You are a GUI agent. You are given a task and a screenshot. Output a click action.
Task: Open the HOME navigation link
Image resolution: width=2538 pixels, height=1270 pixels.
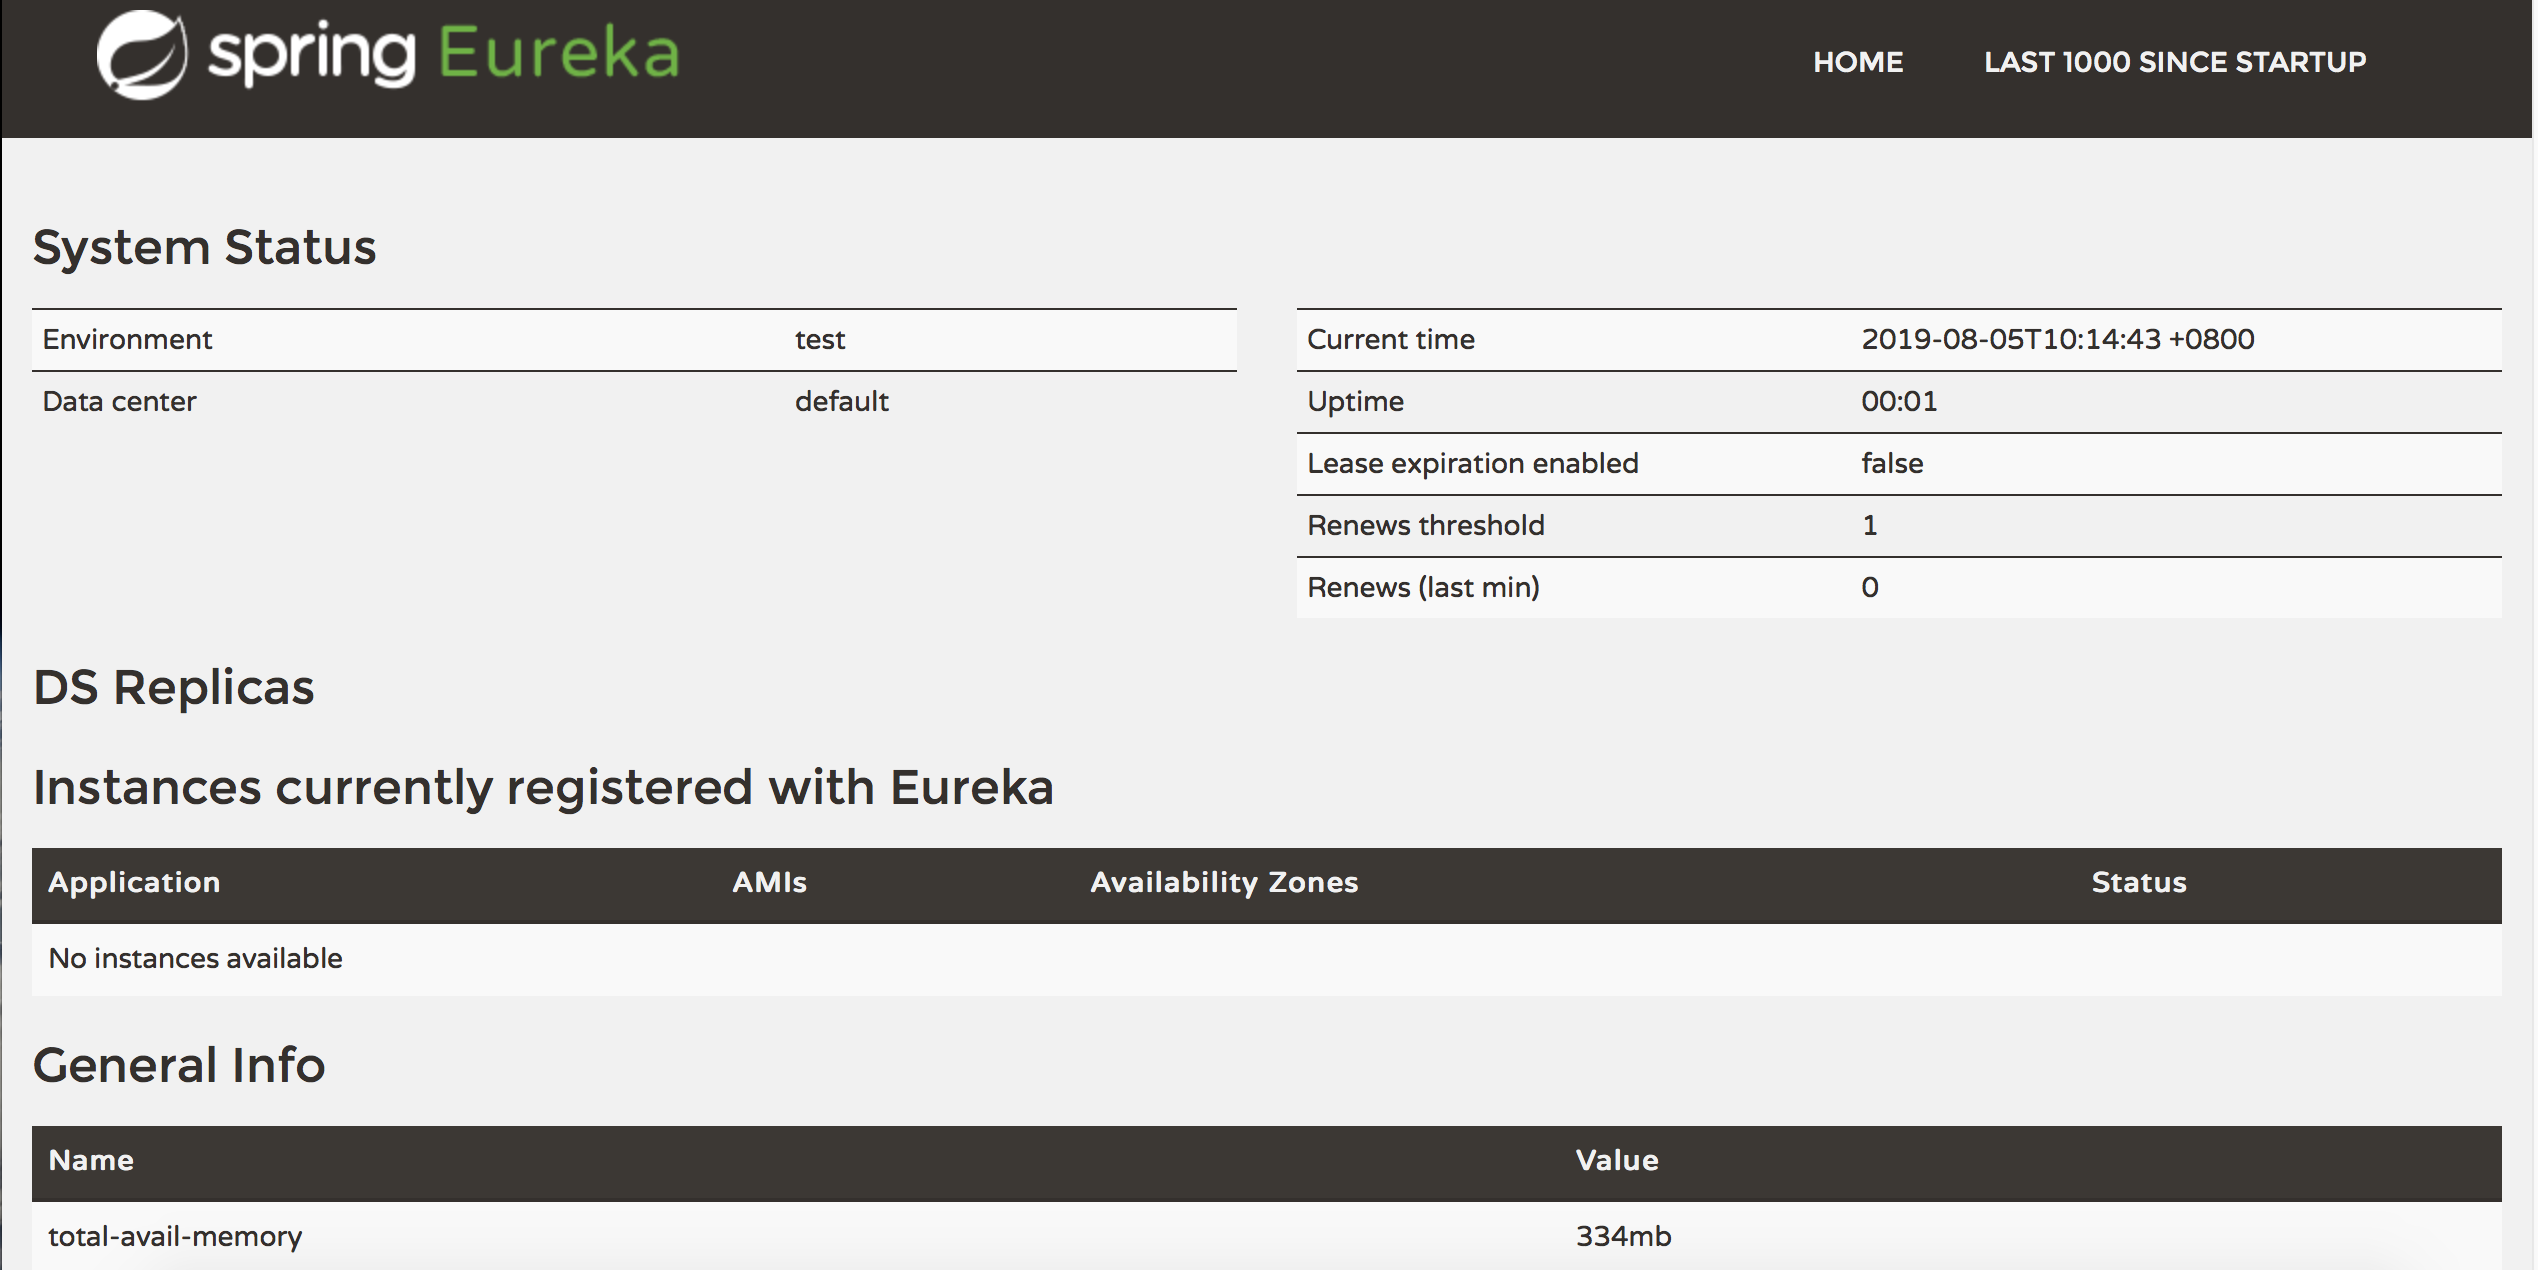[1858, 62]
